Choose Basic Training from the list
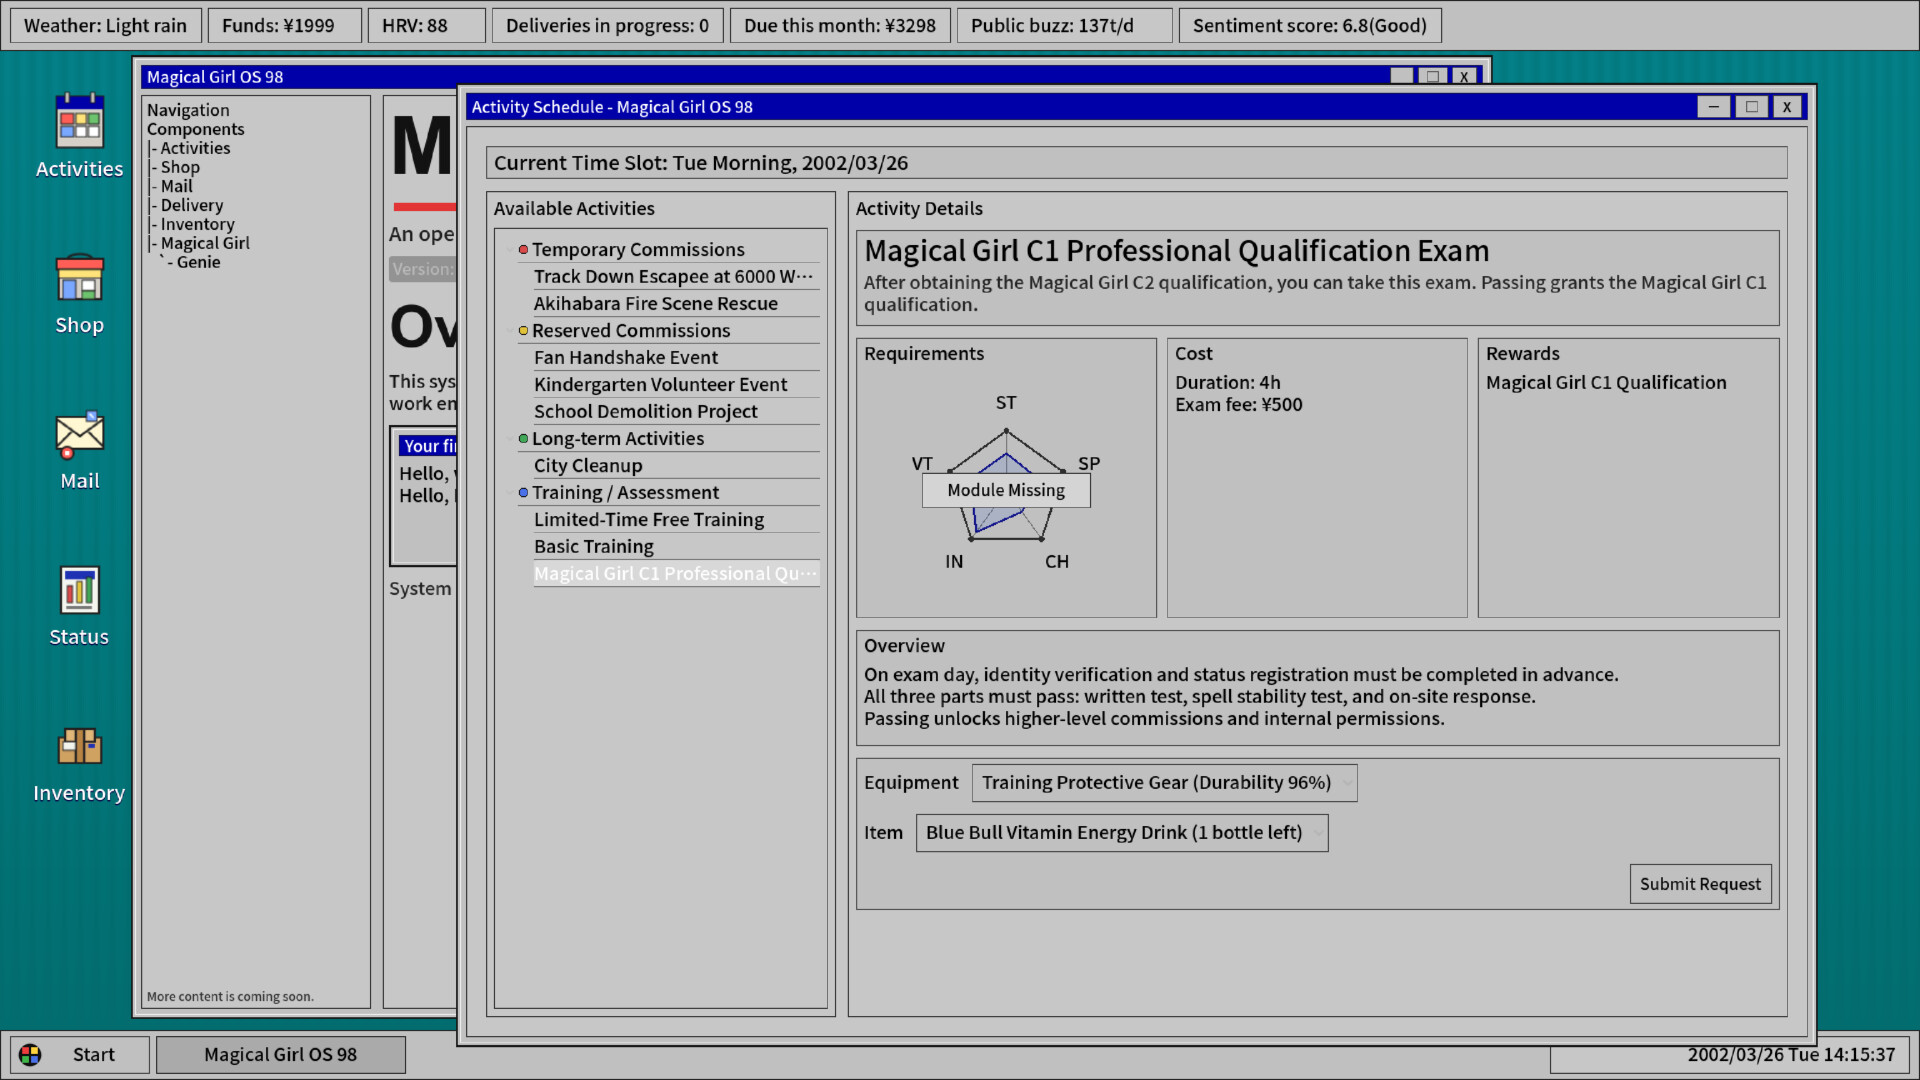Image resolution: width=1920 pixels, height=1080 pixels. (593, 547)
